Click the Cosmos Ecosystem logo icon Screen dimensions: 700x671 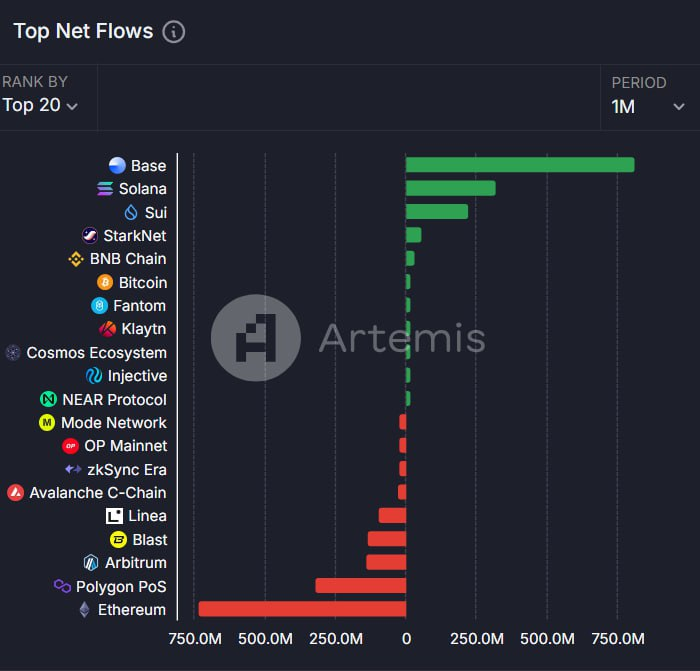[13, 353]
